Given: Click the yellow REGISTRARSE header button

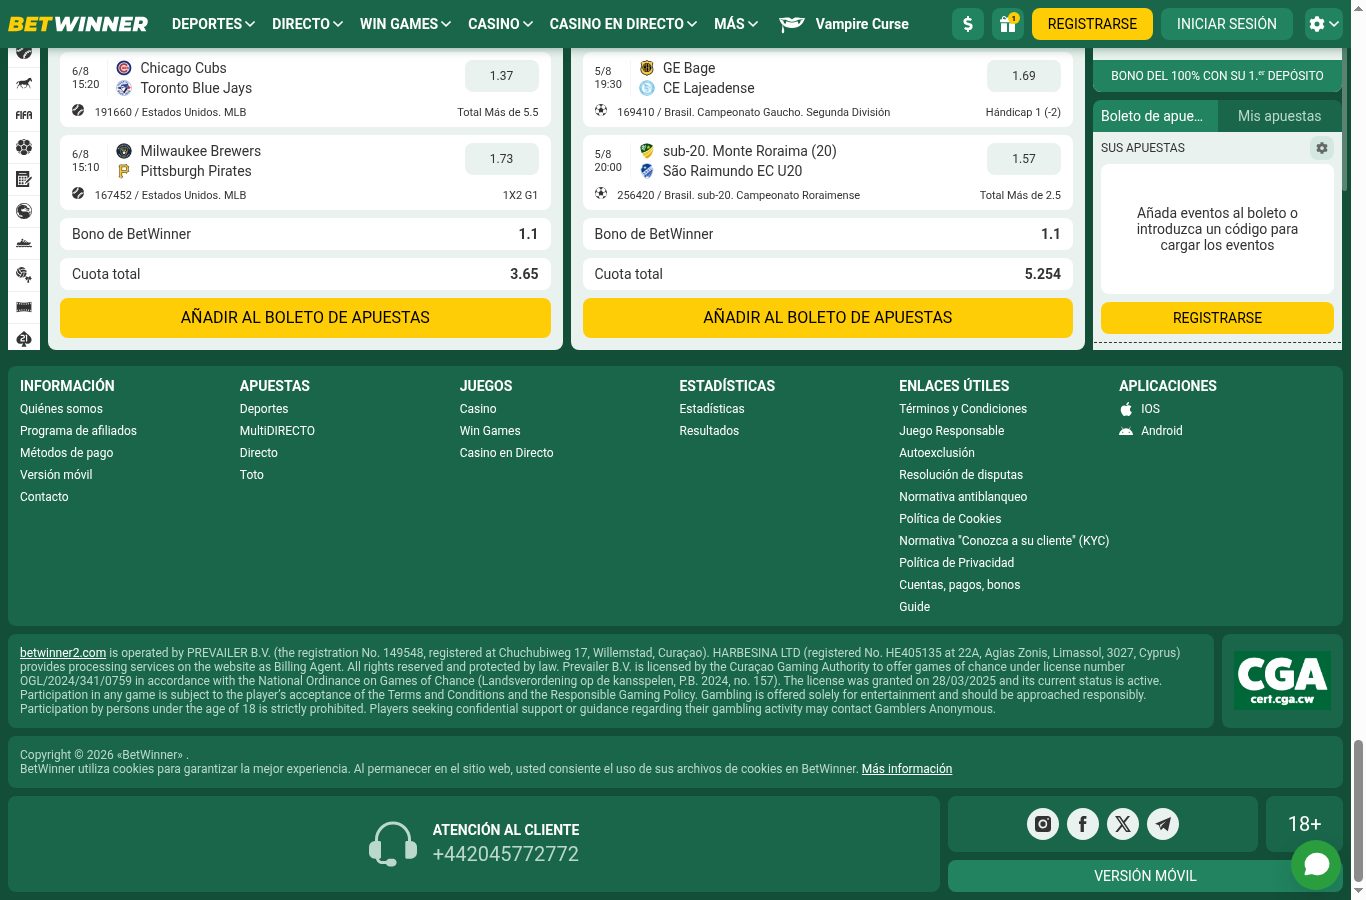Looking at the screenshot, I should pyautogui.click(x=1092, y=24).
